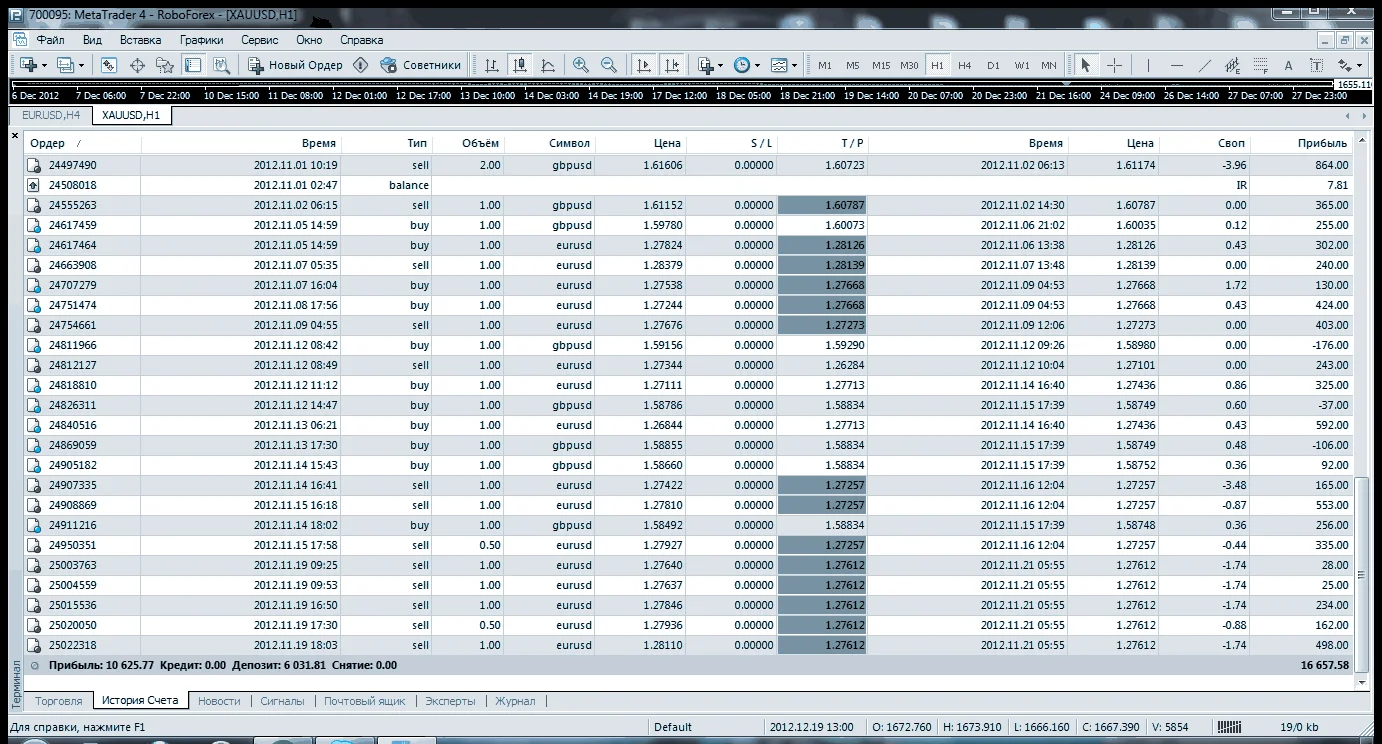The image size is (1382, 744).
Task: Open the Market Watch window icon
Action: point(109,65)
